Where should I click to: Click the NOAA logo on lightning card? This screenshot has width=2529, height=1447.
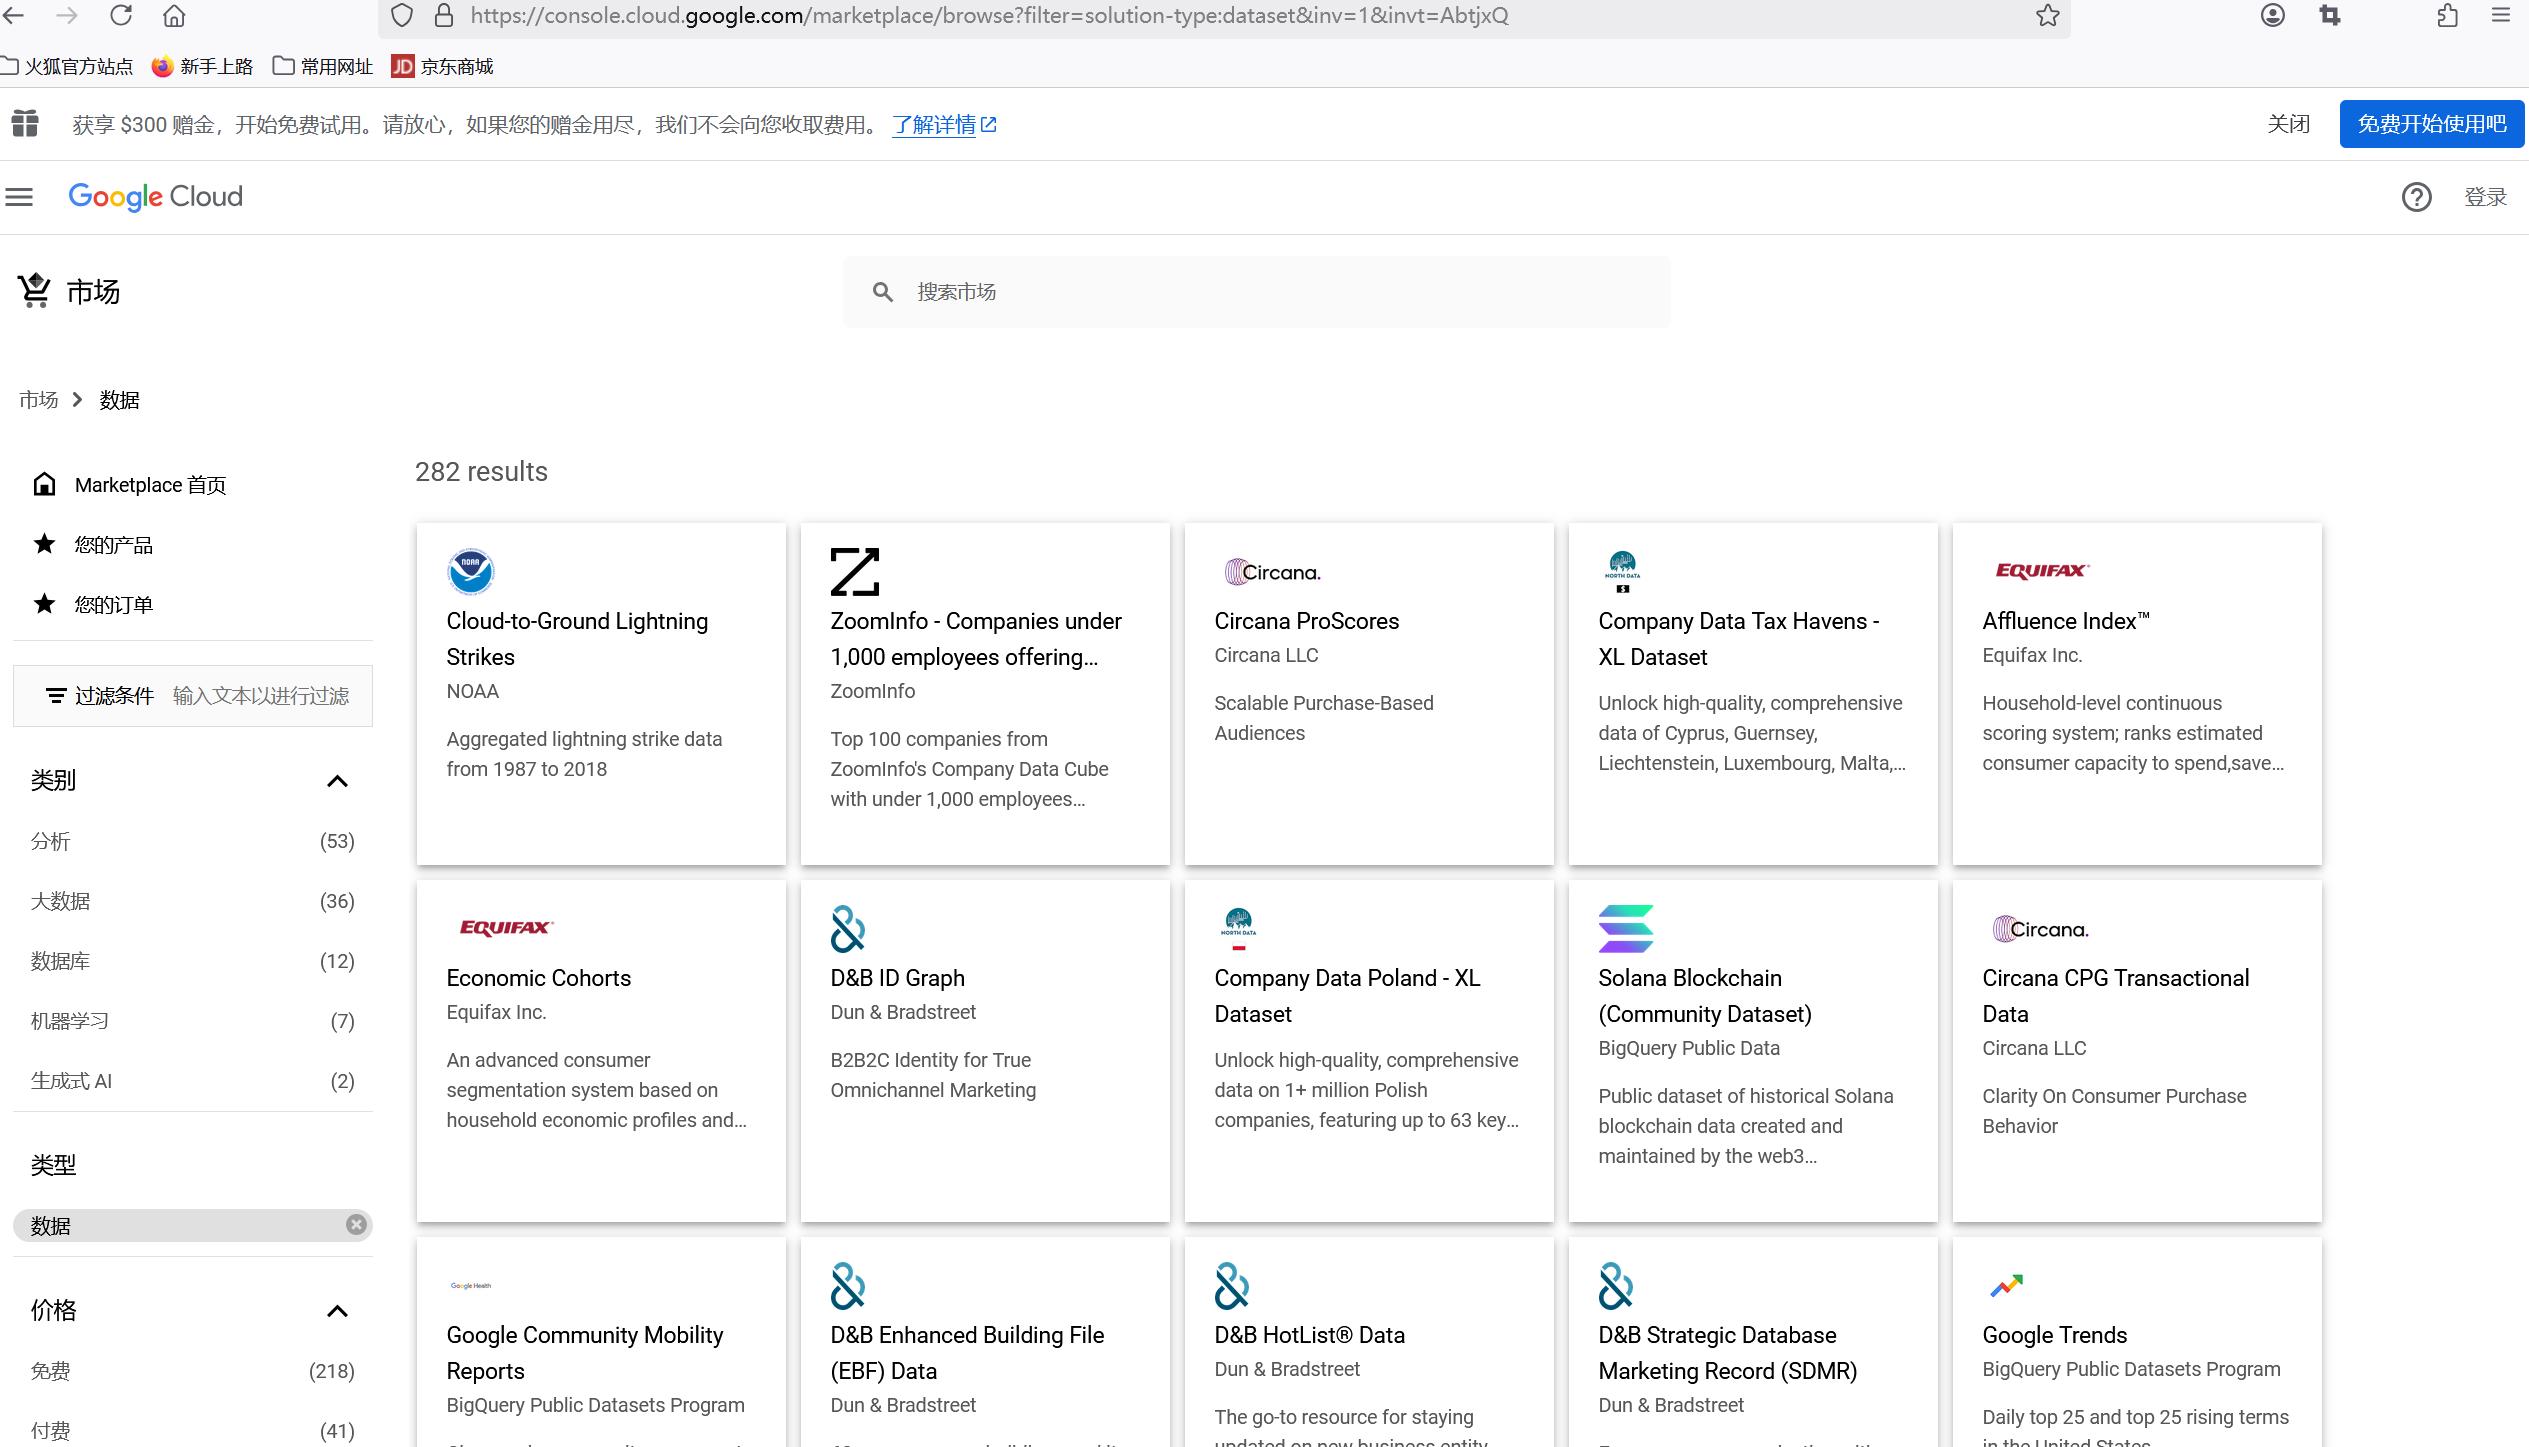pyautogui.click(x=470, y=572)
